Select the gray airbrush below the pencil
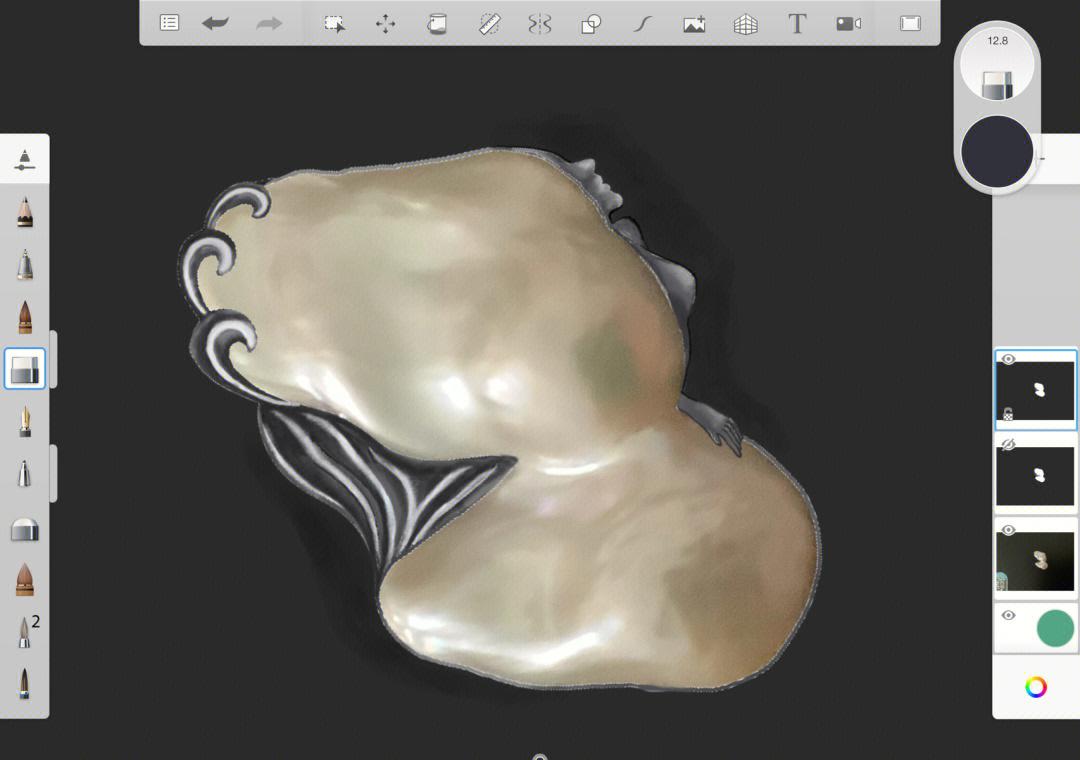 point(25,265)
